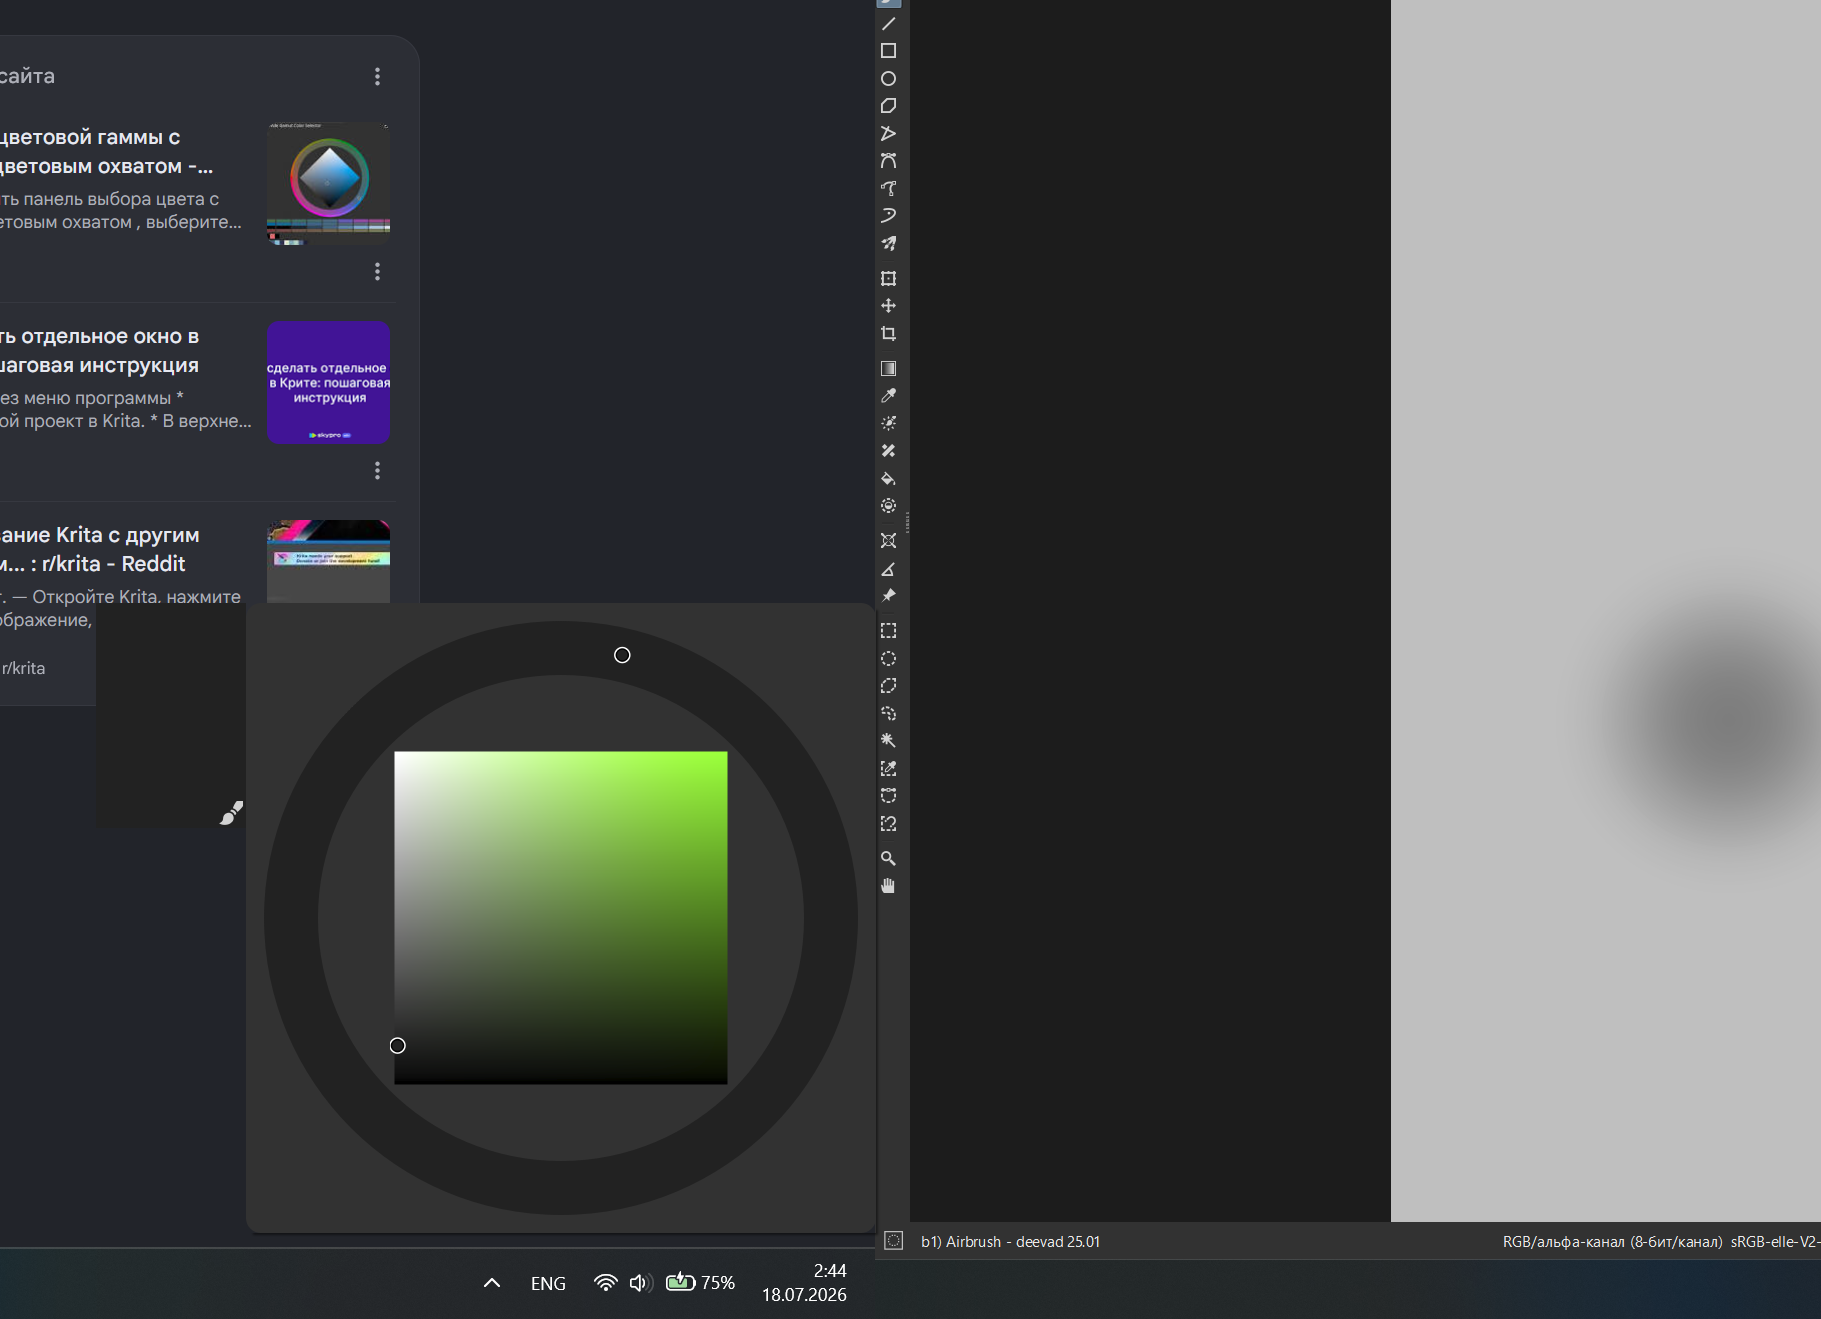The image size is (1821, 1319).
Task: Activate the Move tool
Action: [x=888, y=306]
